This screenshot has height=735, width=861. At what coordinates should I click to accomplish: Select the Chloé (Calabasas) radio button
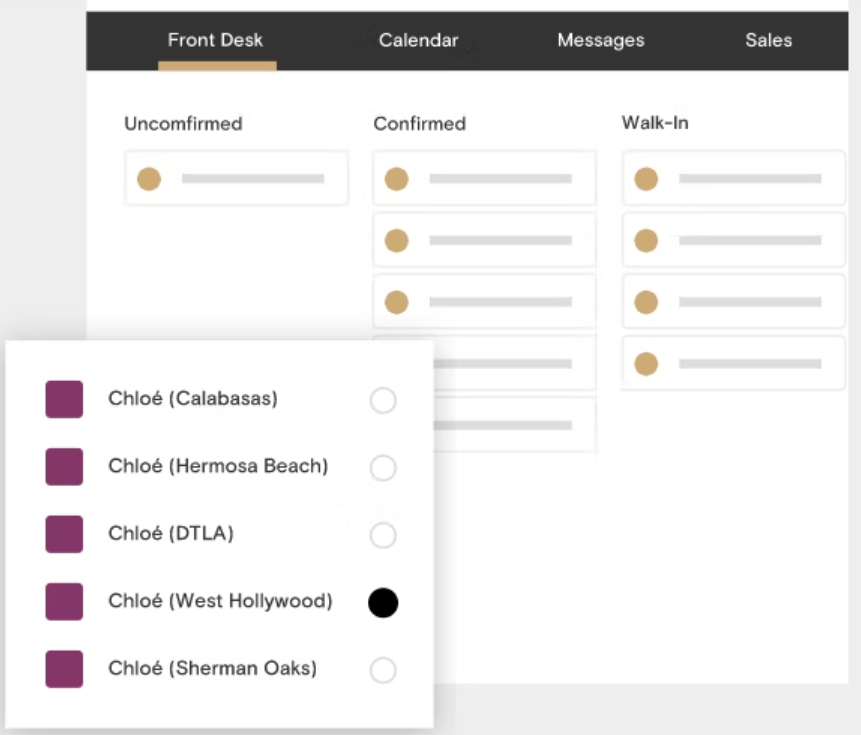[x=383, y=401]
